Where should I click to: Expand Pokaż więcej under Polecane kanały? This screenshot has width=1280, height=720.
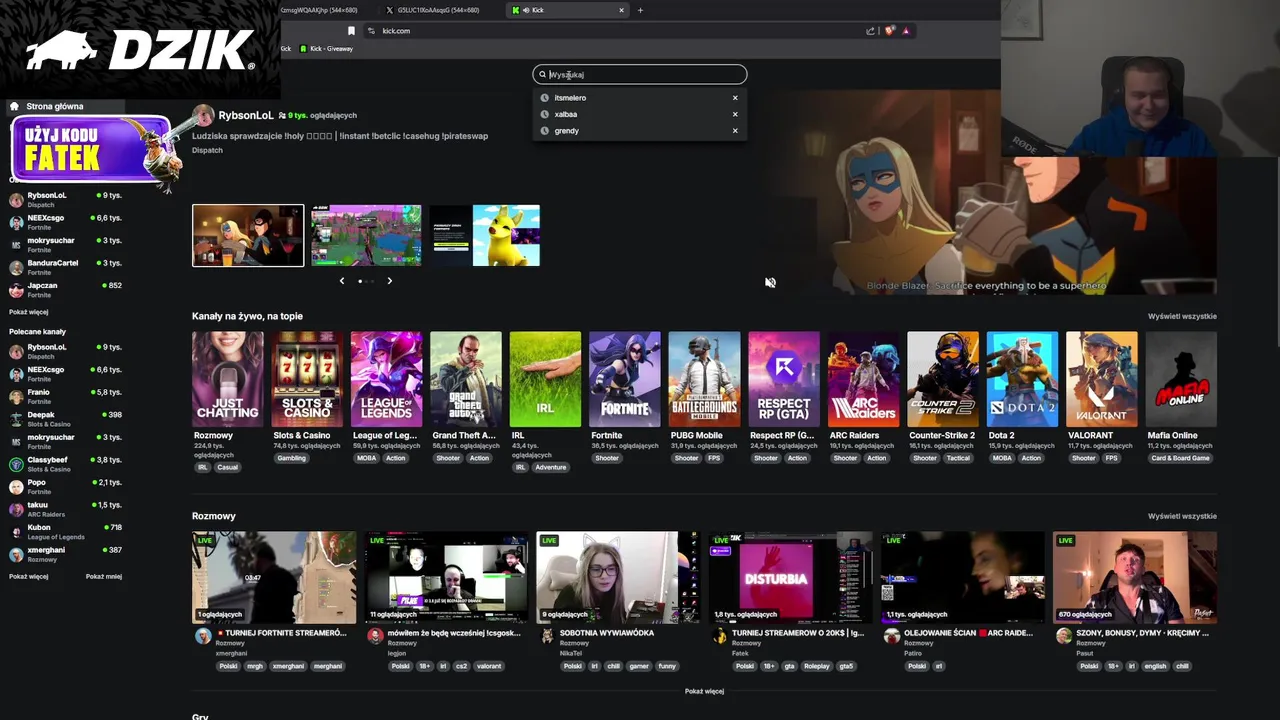click(x=28, y=576)
